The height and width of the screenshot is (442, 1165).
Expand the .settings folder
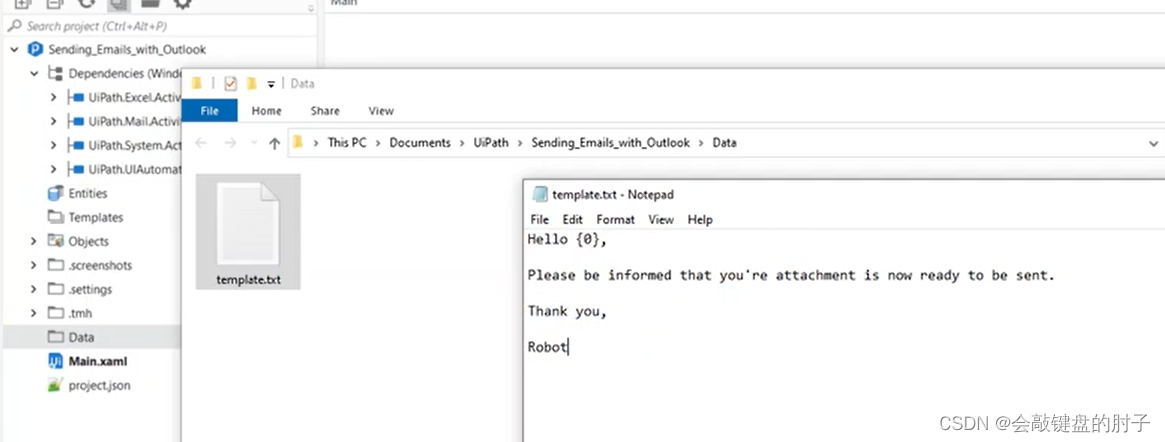(x=34, y=289)
